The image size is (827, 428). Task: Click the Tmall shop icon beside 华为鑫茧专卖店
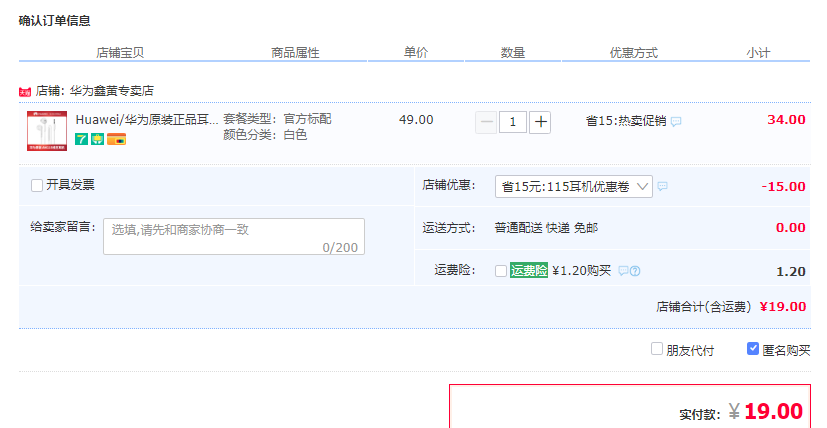tap(25, 92)
